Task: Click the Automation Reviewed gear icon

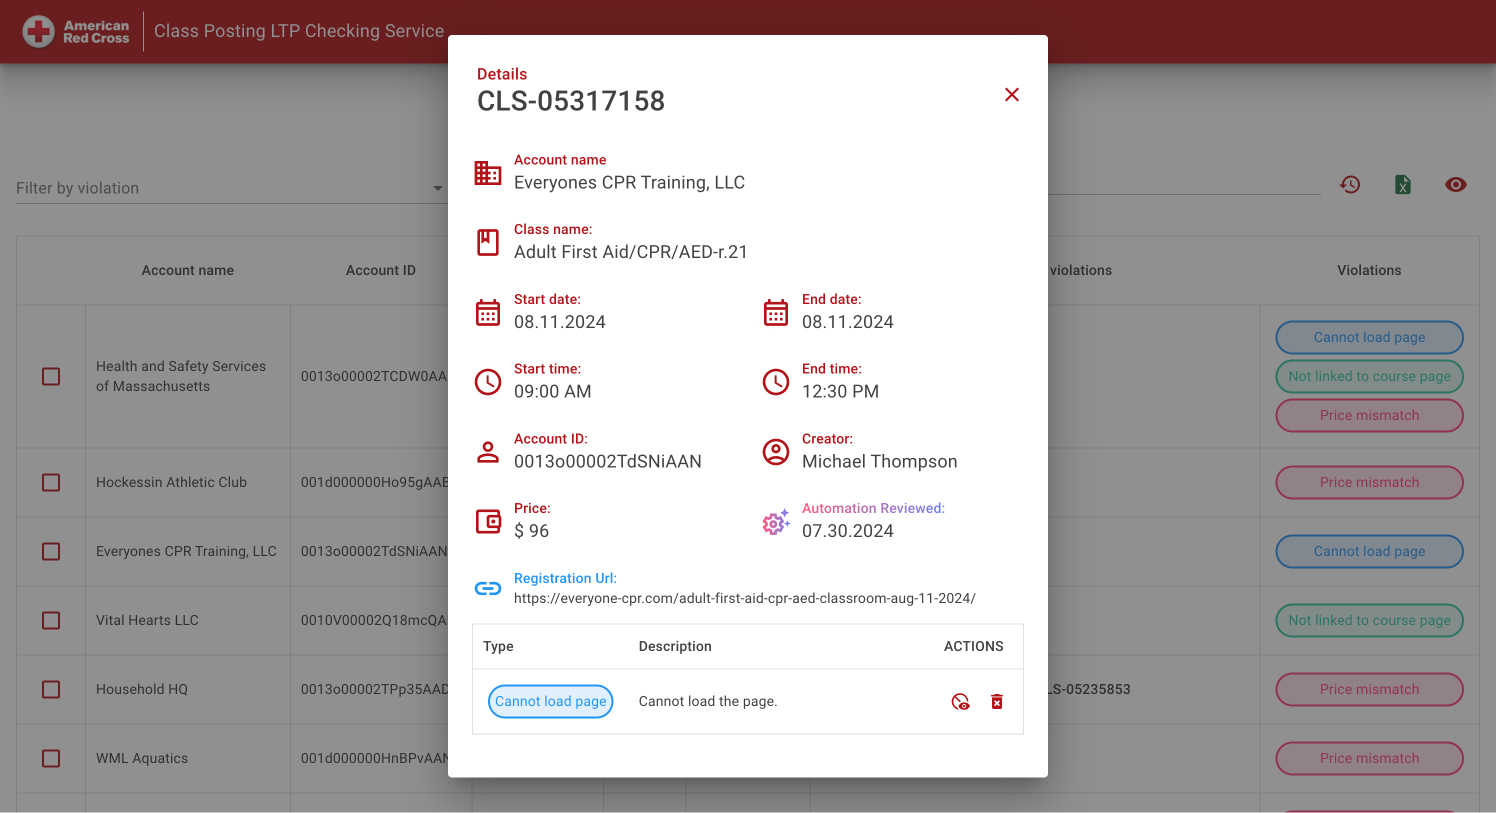Action: [776, 521]
